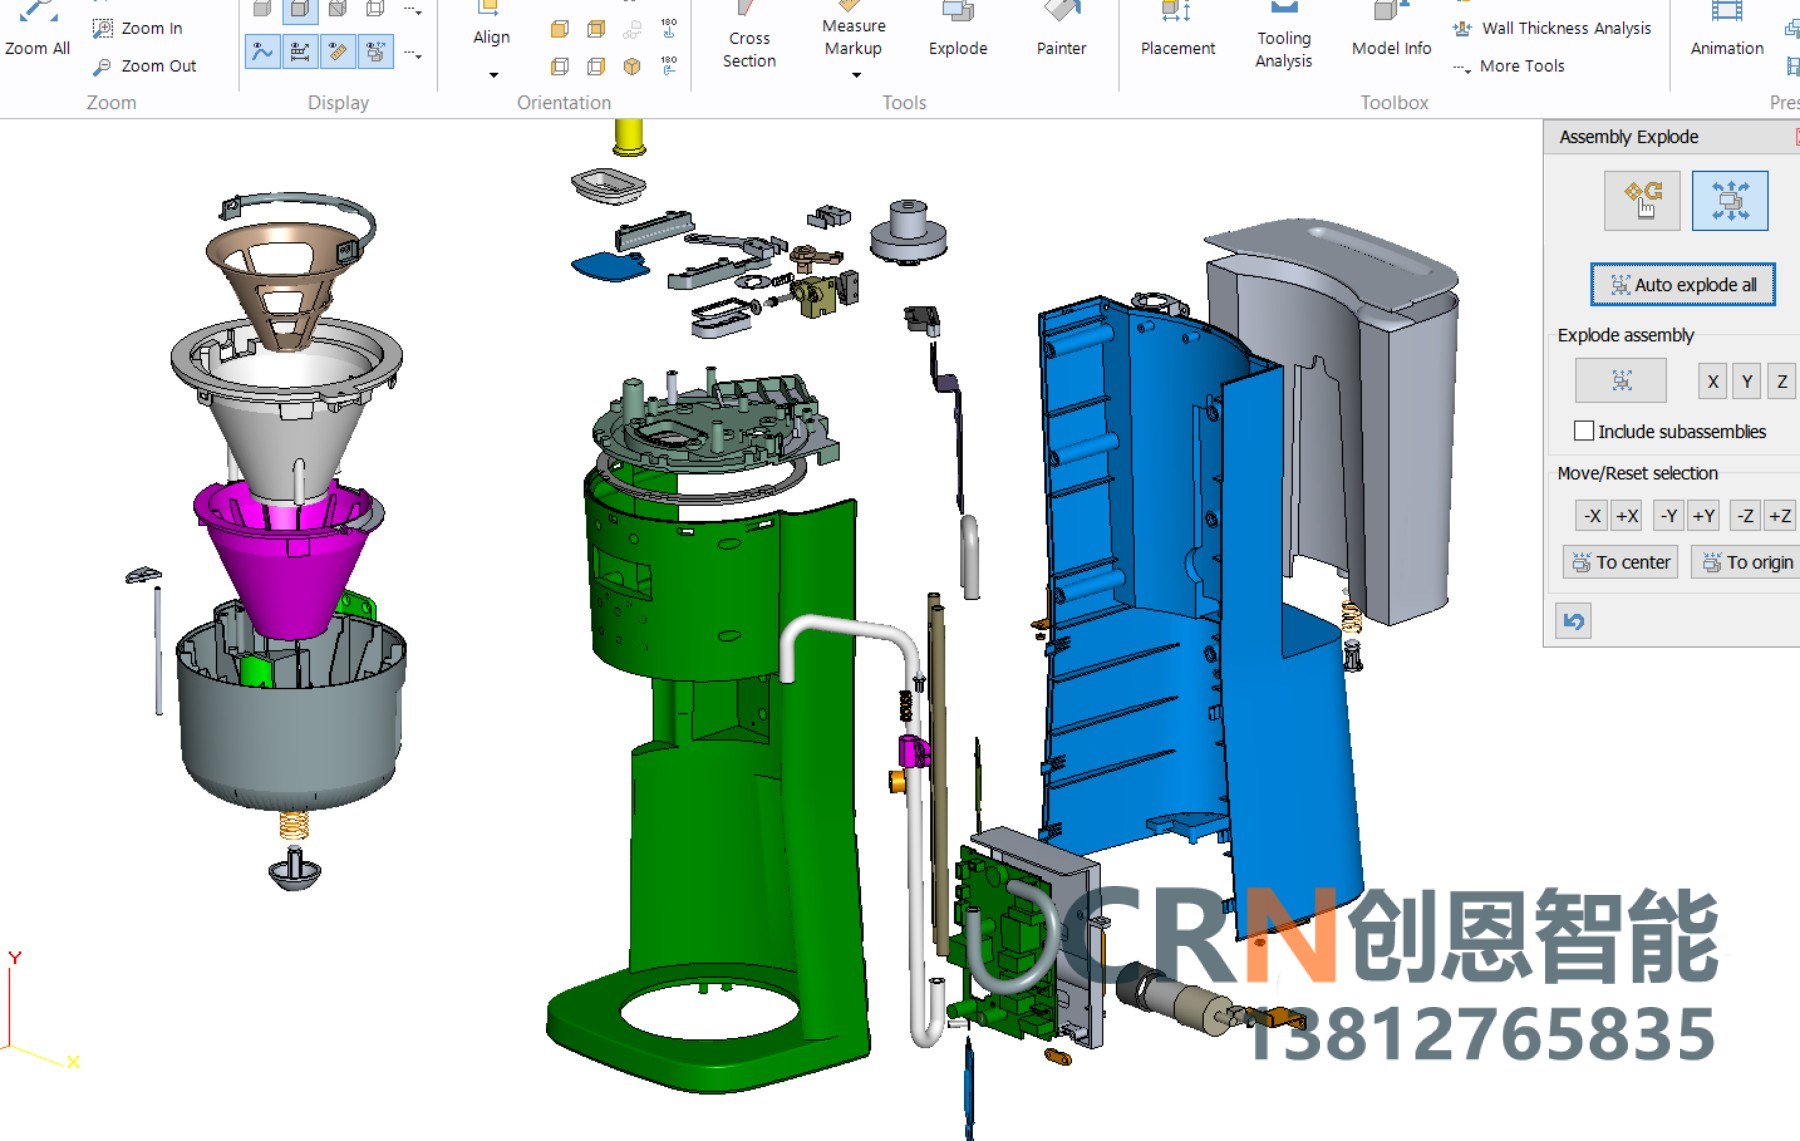
Task: Explode assembly along Y axis
Action: (x=1747, y=381)
